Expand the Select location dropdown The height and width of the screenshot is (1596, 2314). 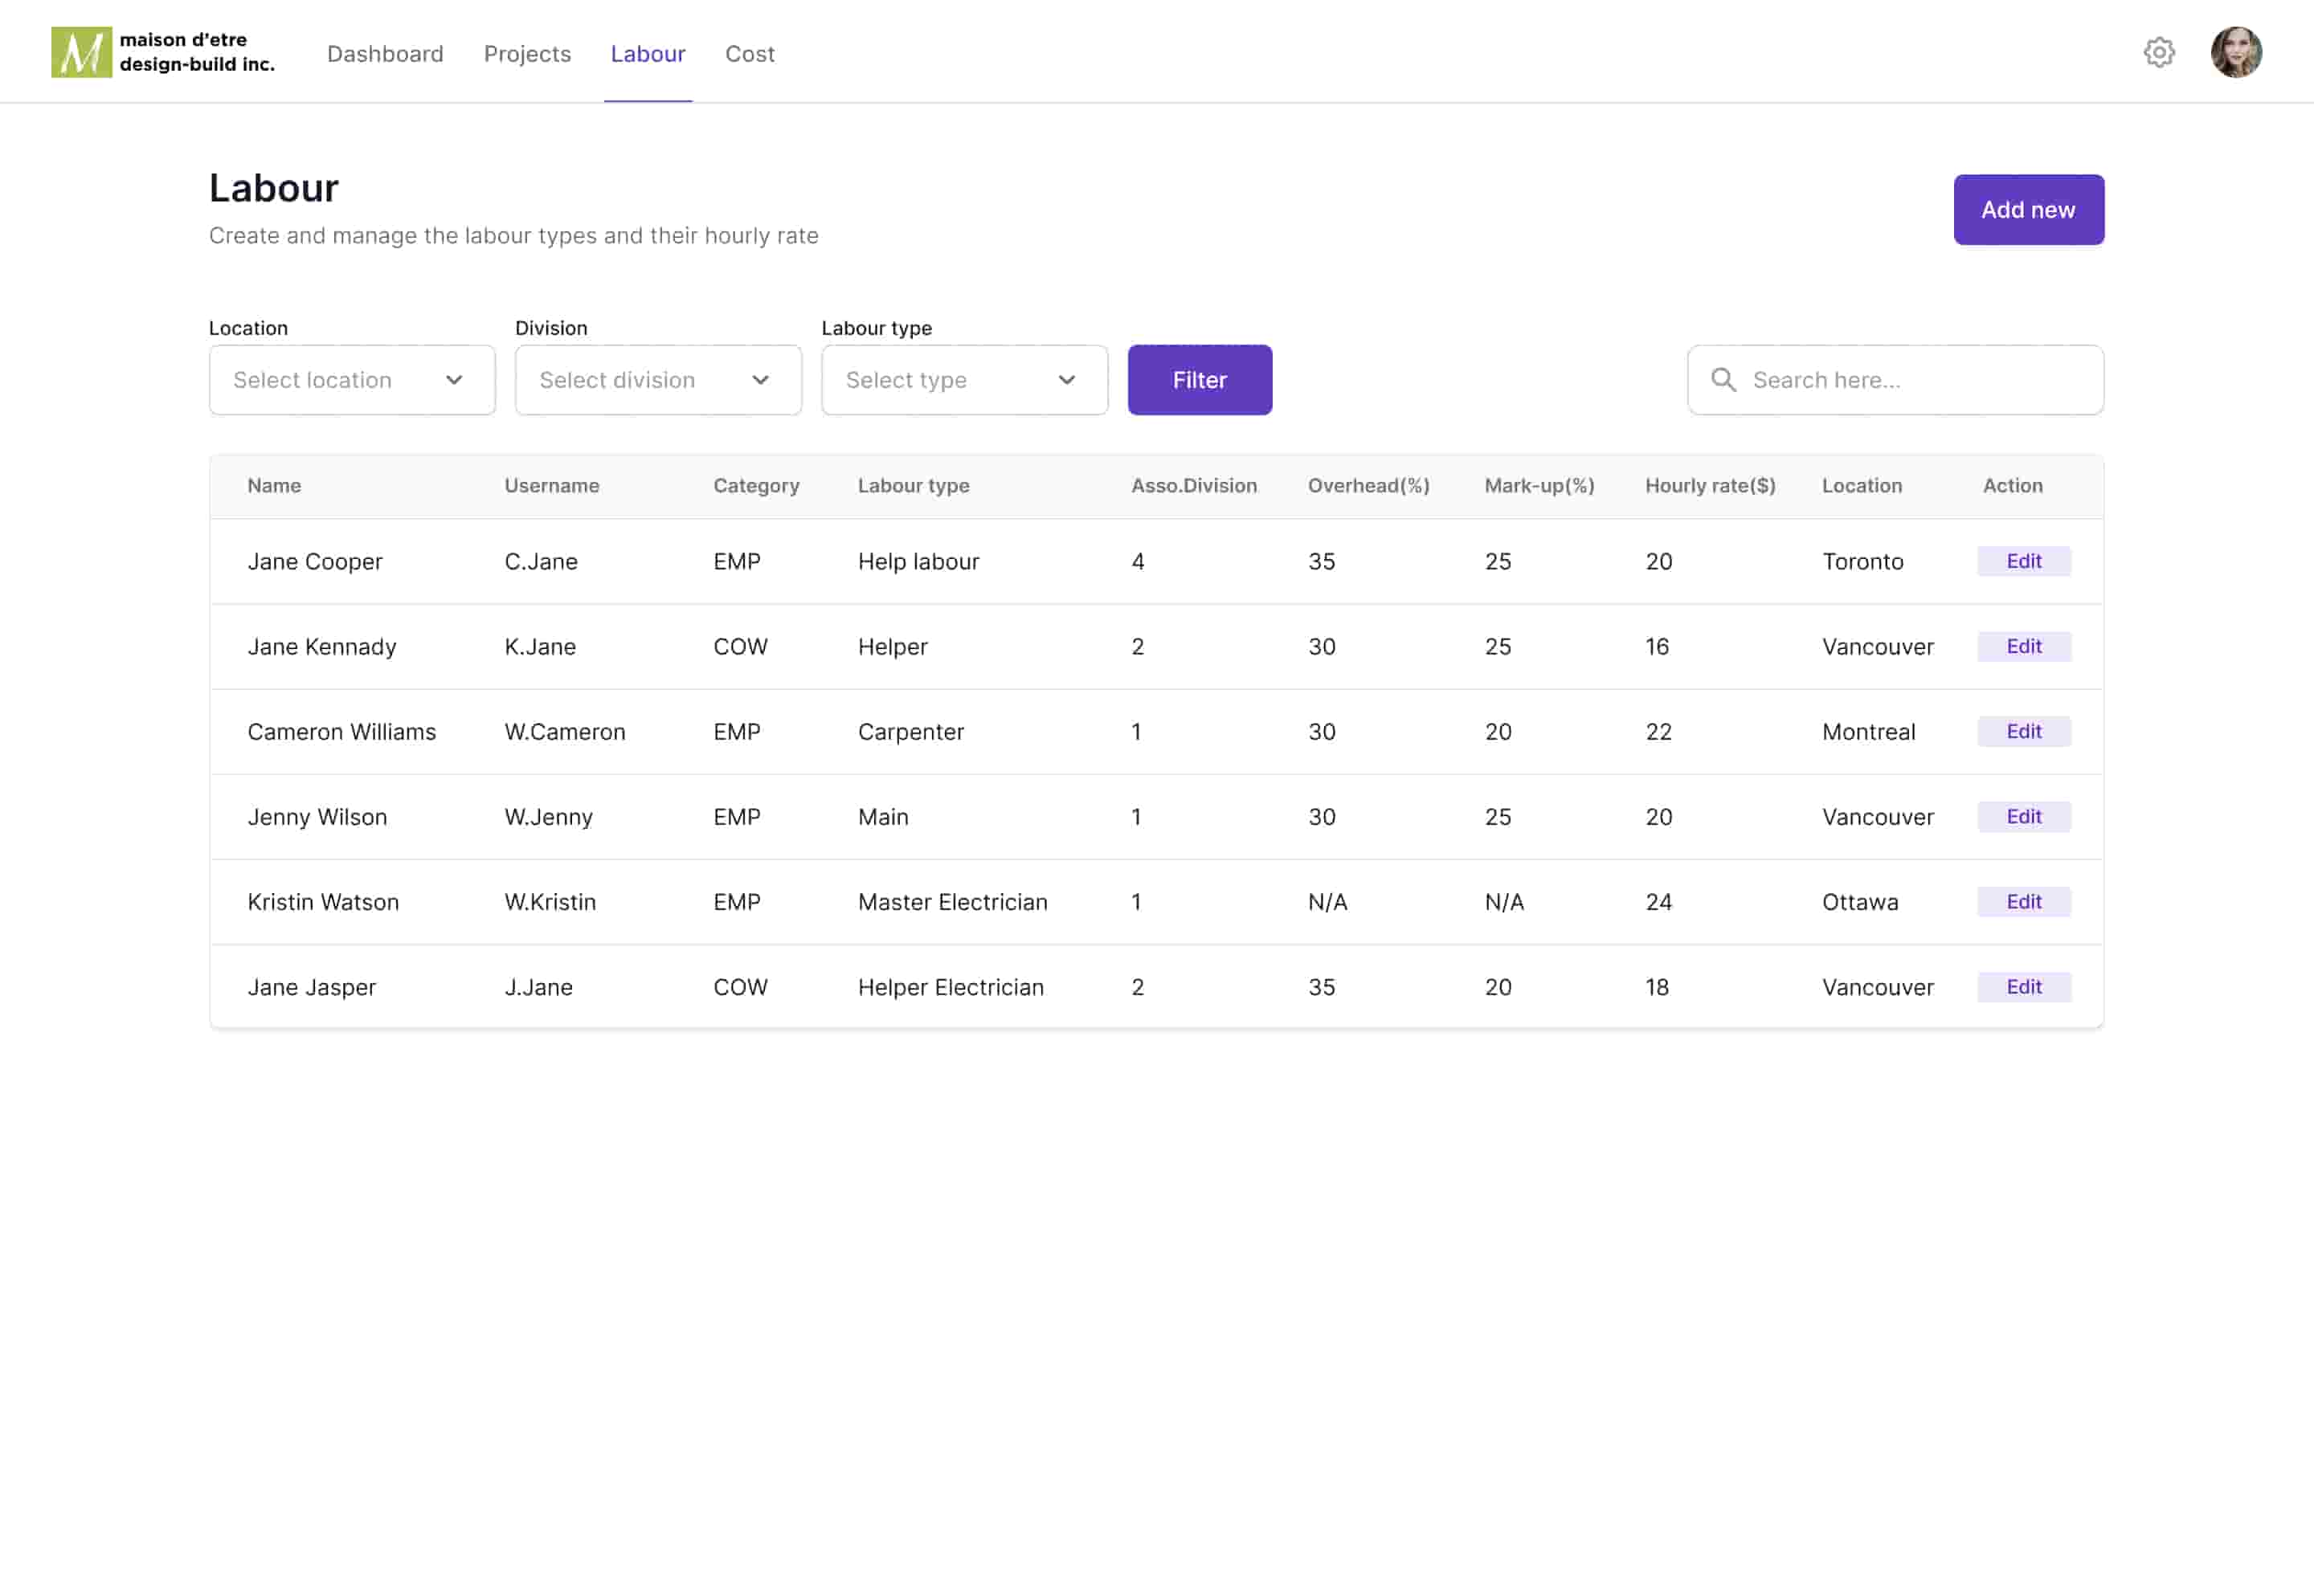pos(352,380)
